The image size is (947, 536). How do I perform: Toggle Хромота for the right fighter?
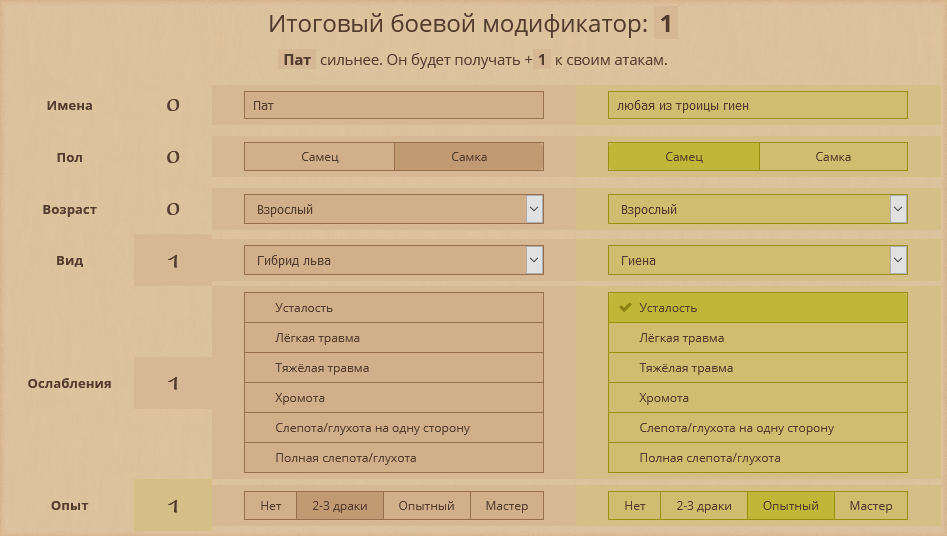757,398
